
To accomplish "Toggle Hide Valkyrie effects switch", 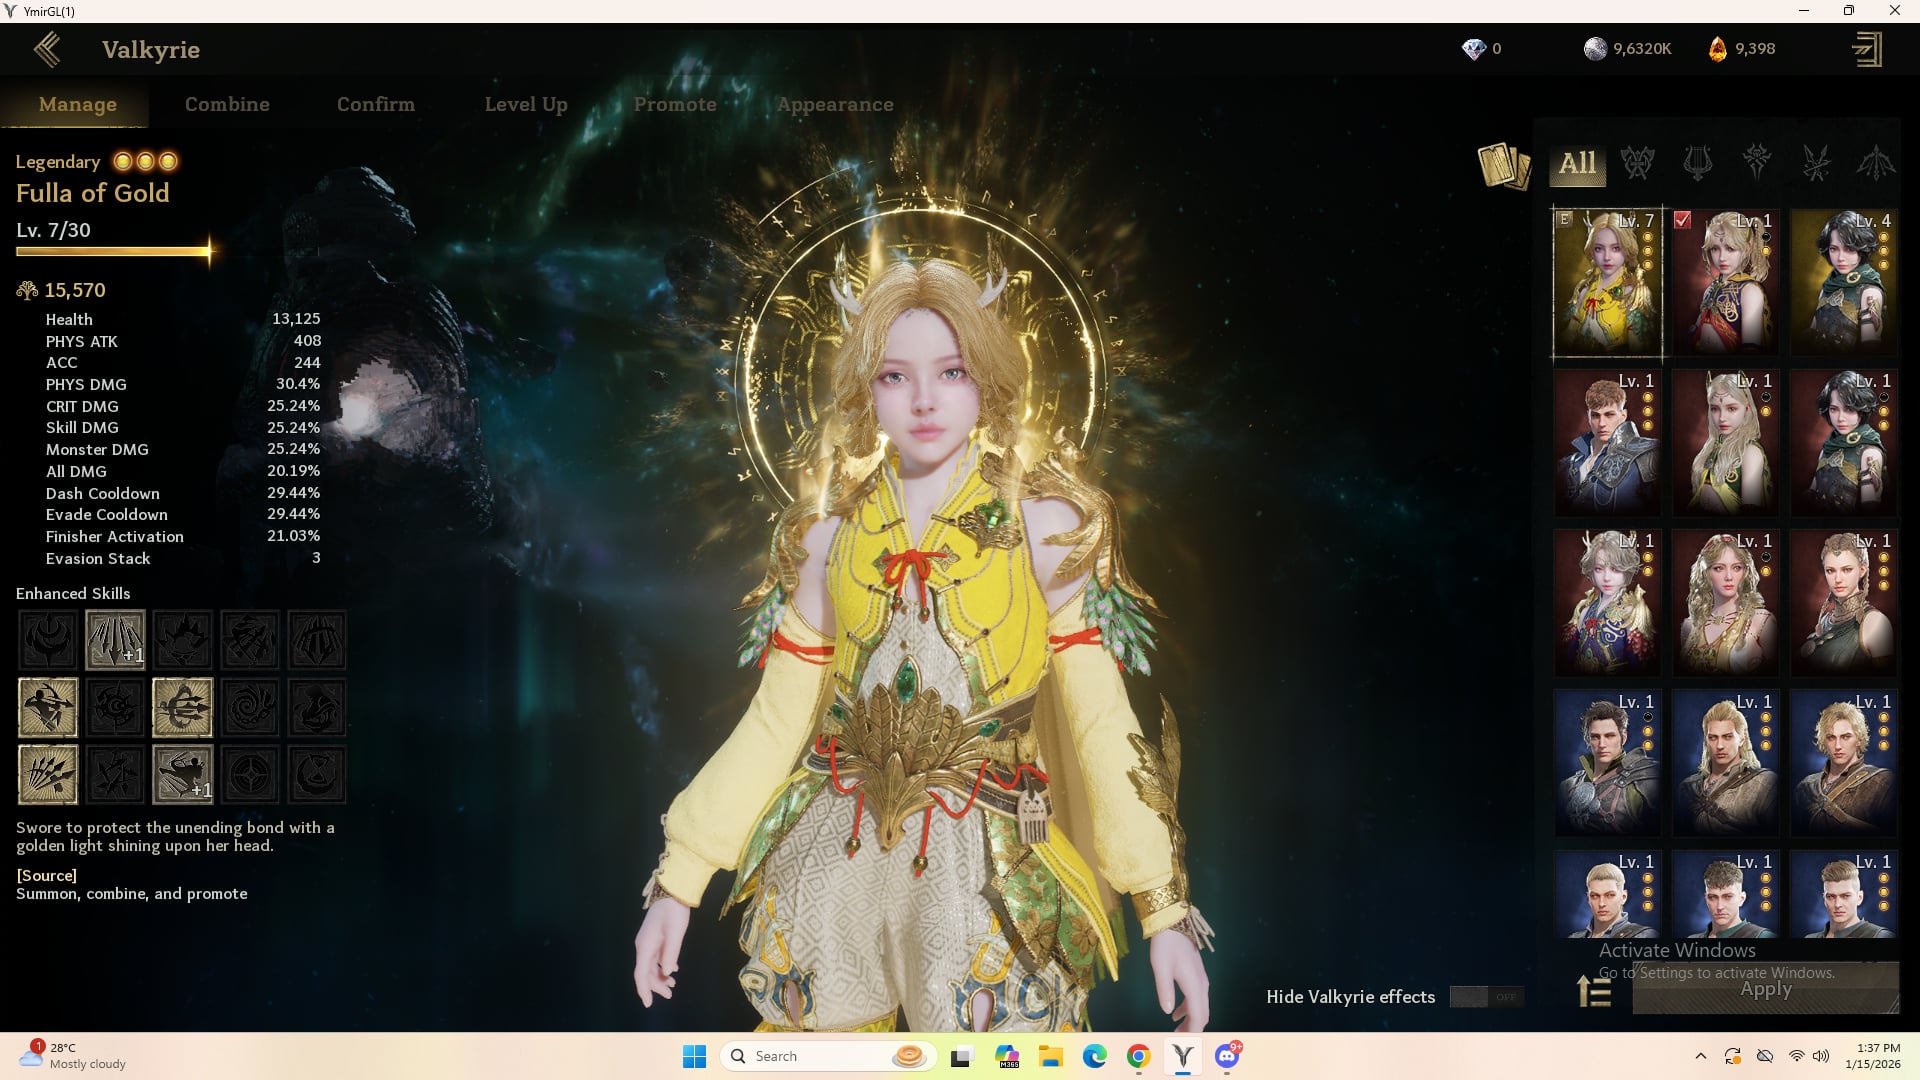I will (x=1486, y=996).
